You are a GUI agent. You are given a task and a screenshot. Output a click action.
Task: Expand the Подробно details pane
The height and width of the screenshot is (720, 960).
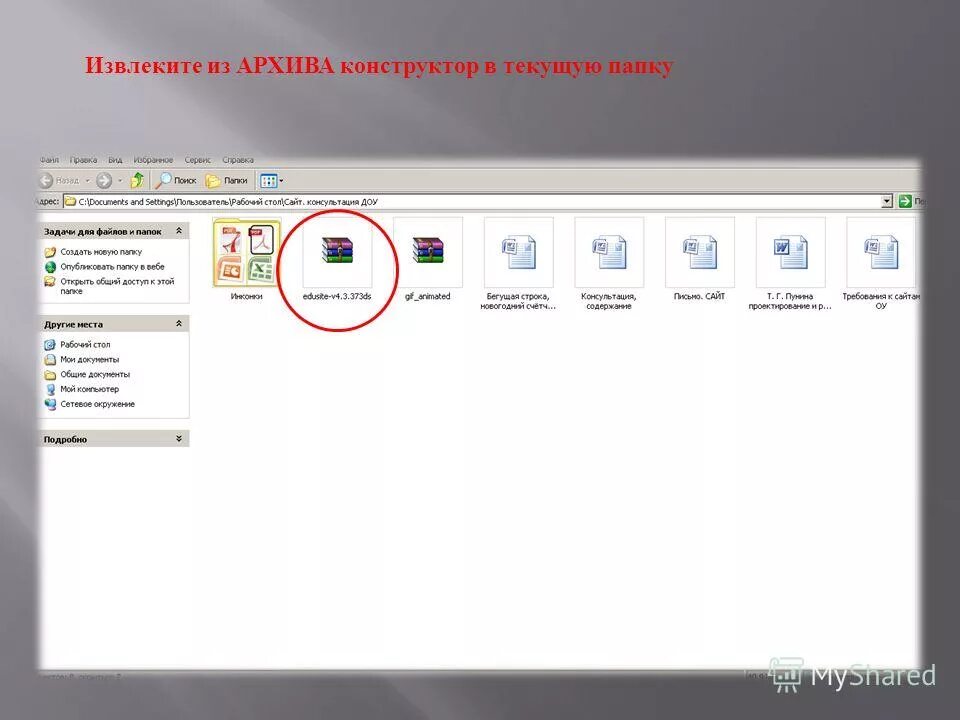pyautogui.click(x=177, y=437)
